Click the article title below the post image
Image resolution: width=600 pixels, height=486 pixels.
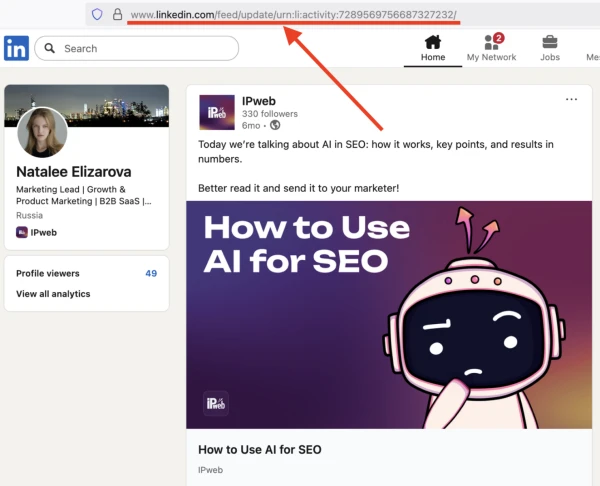point(259,450)
